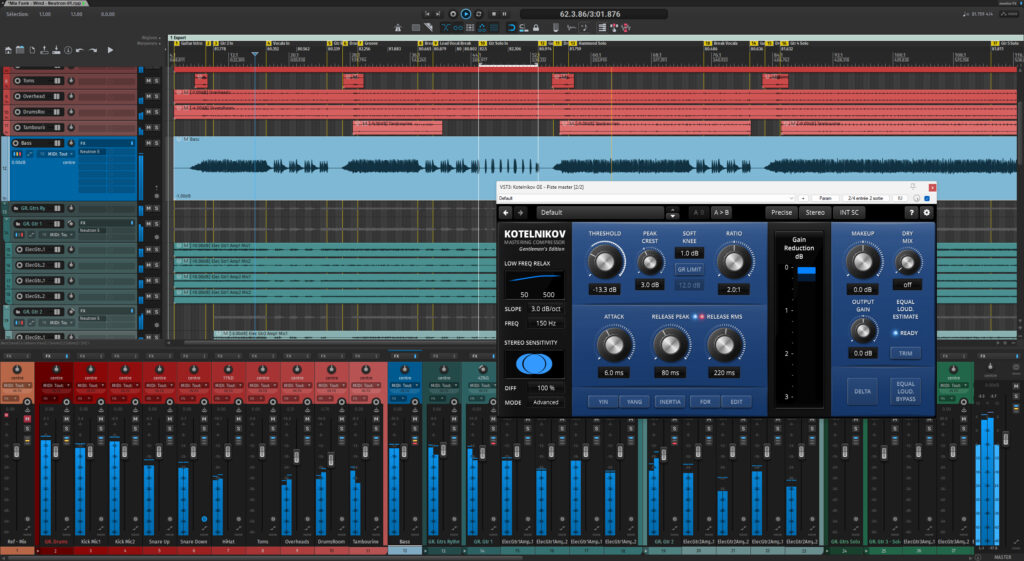Open Kotelnikov help question mark
The height and width of the screenshot is (561, 1024).
[x=912, y=212]
